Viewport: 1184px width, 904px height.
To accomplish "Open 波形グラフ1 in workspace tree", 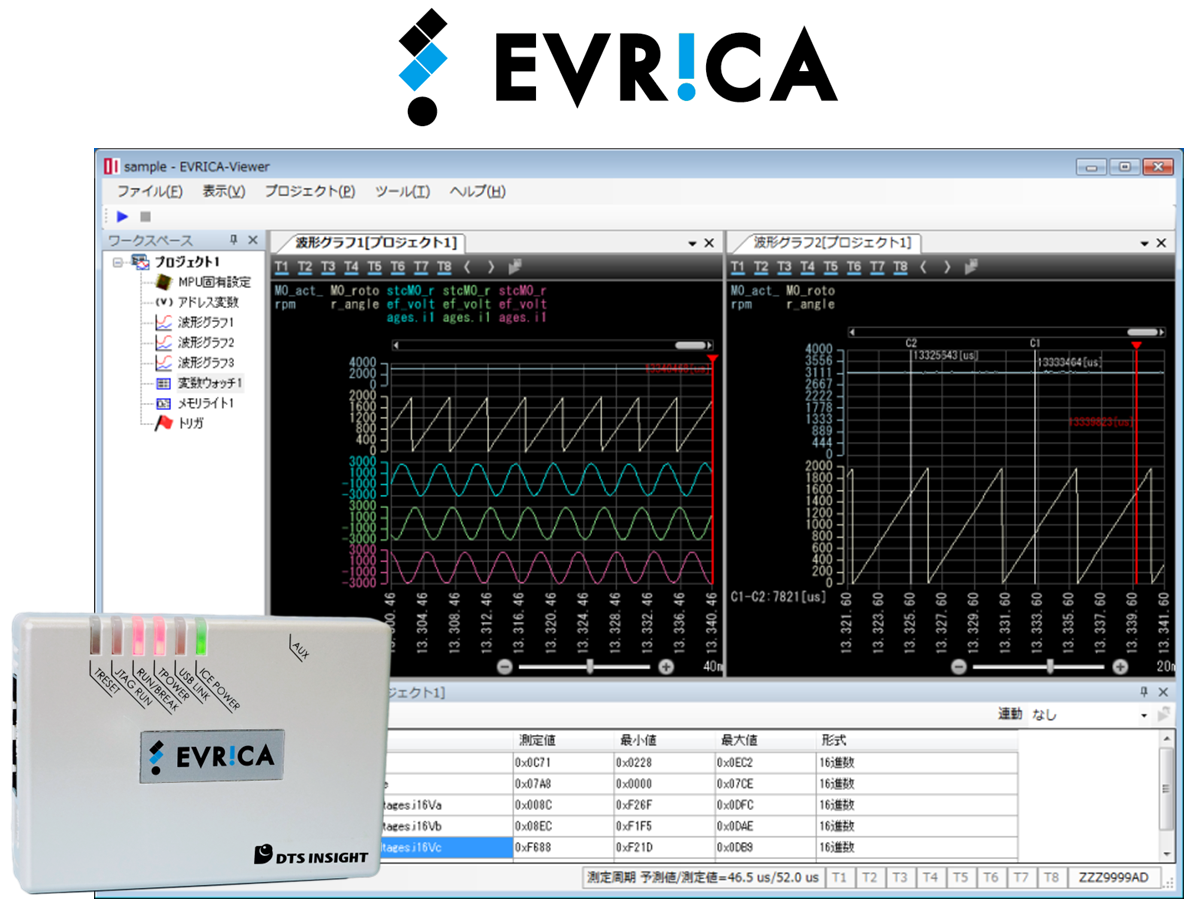I will click(x=205, y=322).
